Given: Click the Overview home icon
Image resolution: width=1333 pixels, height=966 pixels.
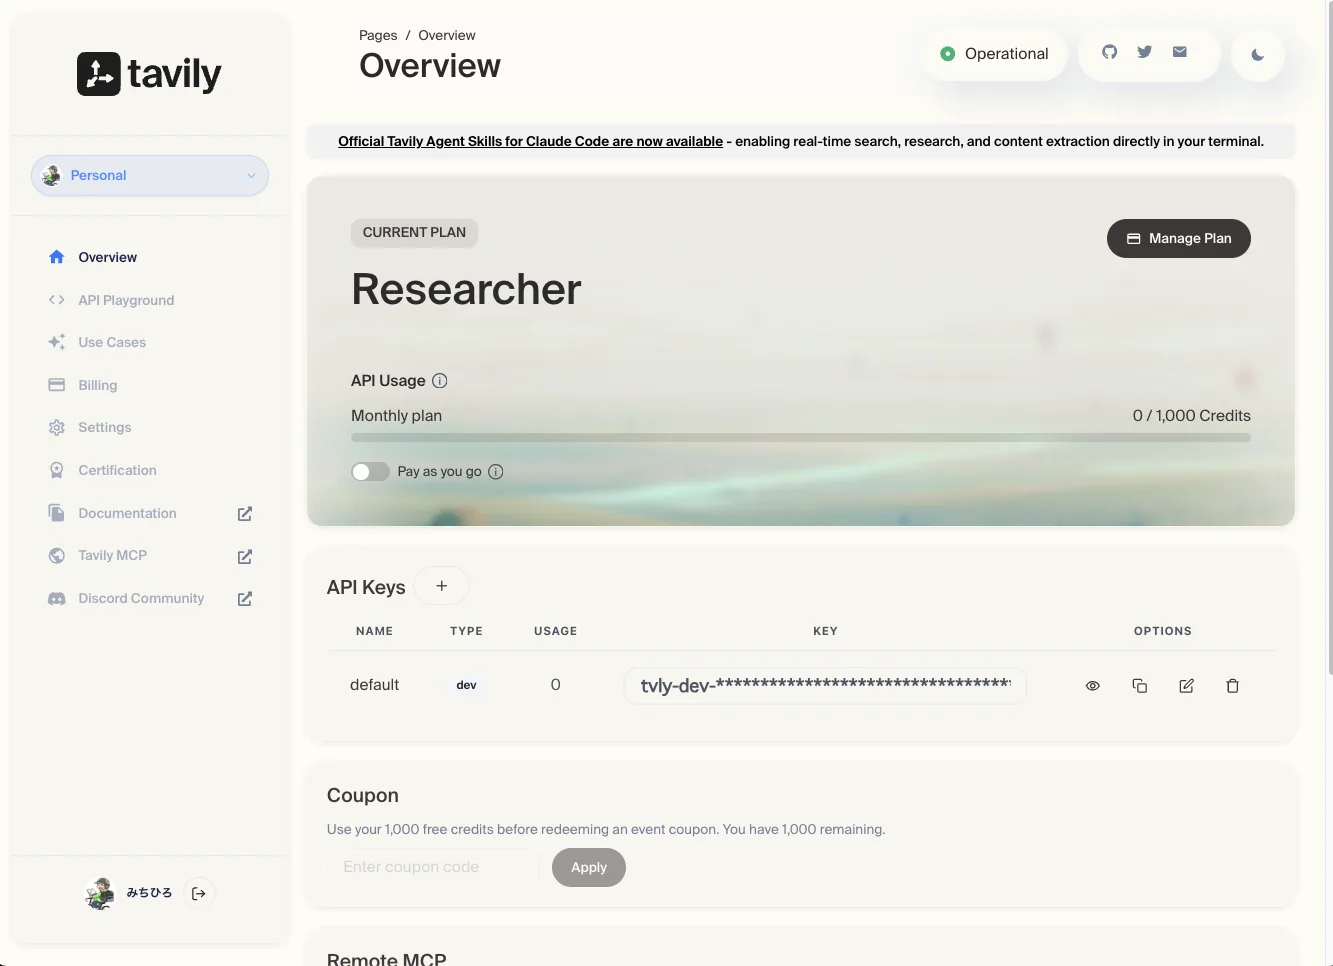Looking at the screenshot, I should click(x=57, y=257).
